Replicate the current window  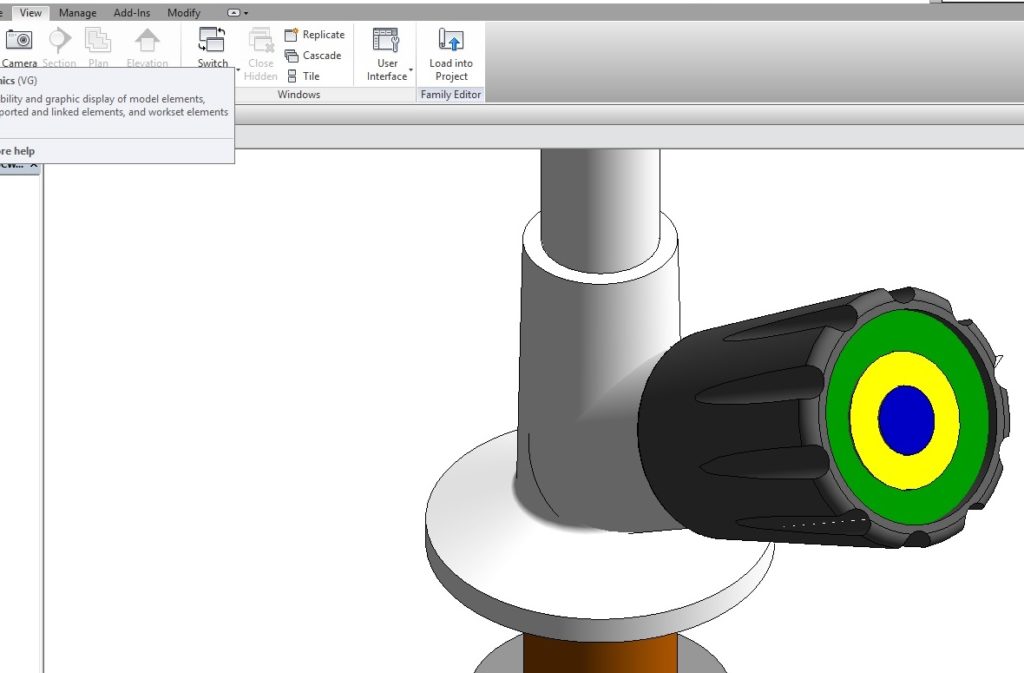coord(315,35)
